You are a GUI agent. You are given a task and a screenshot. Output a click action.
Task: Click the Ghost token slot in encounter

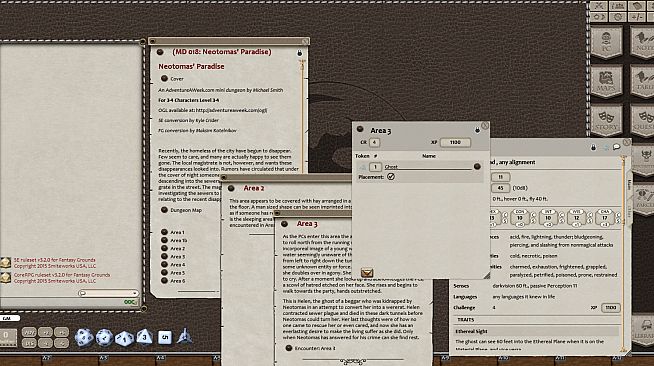pos(362,167)
